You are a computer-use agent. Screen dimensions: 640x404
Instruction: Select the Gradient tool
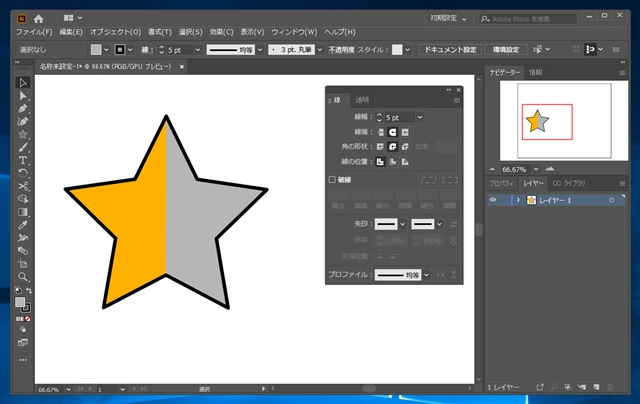[x=23, y=212]
